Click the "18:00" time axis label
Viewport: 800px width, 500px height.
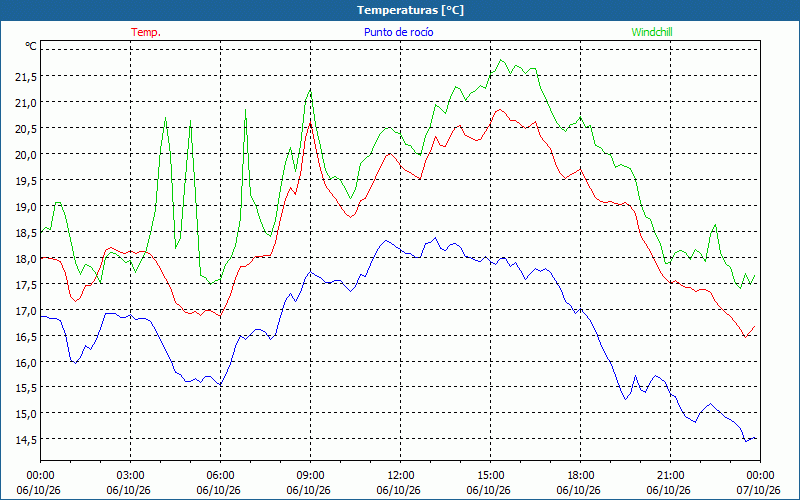pos(580,476)
